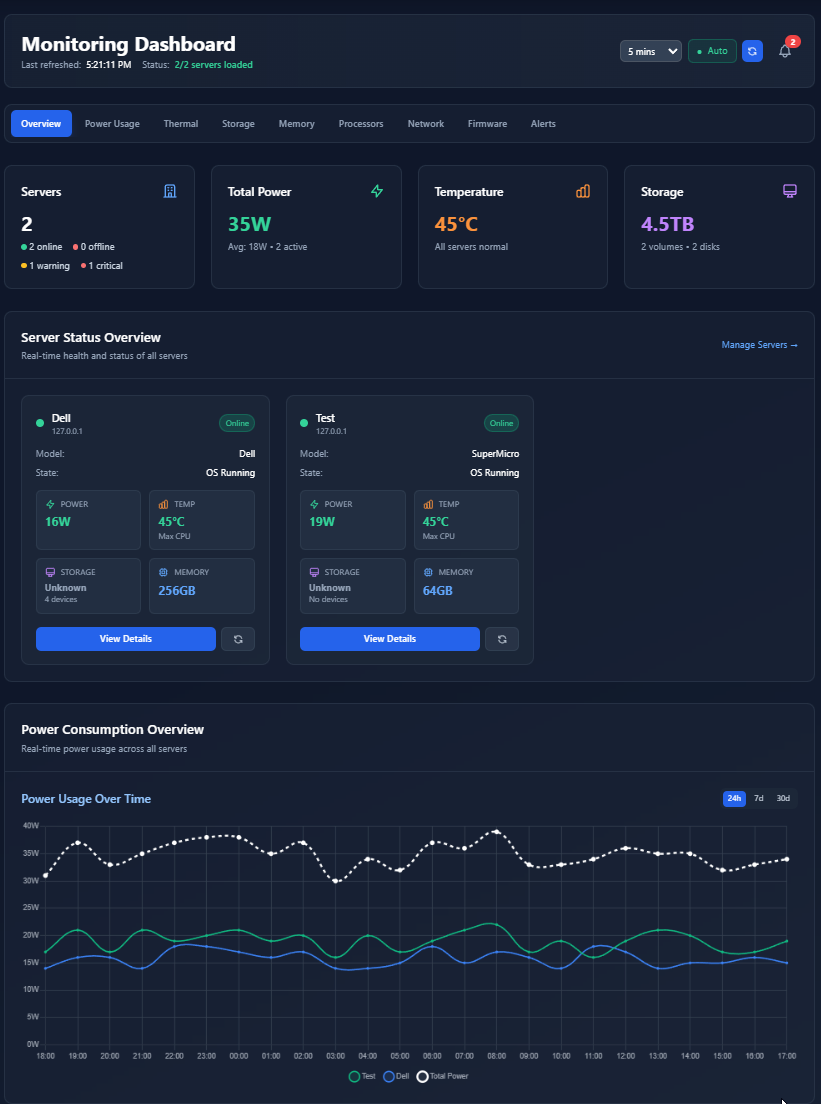Toggle the Auto refresh button

pyautogui.click(x=712, y=51)
